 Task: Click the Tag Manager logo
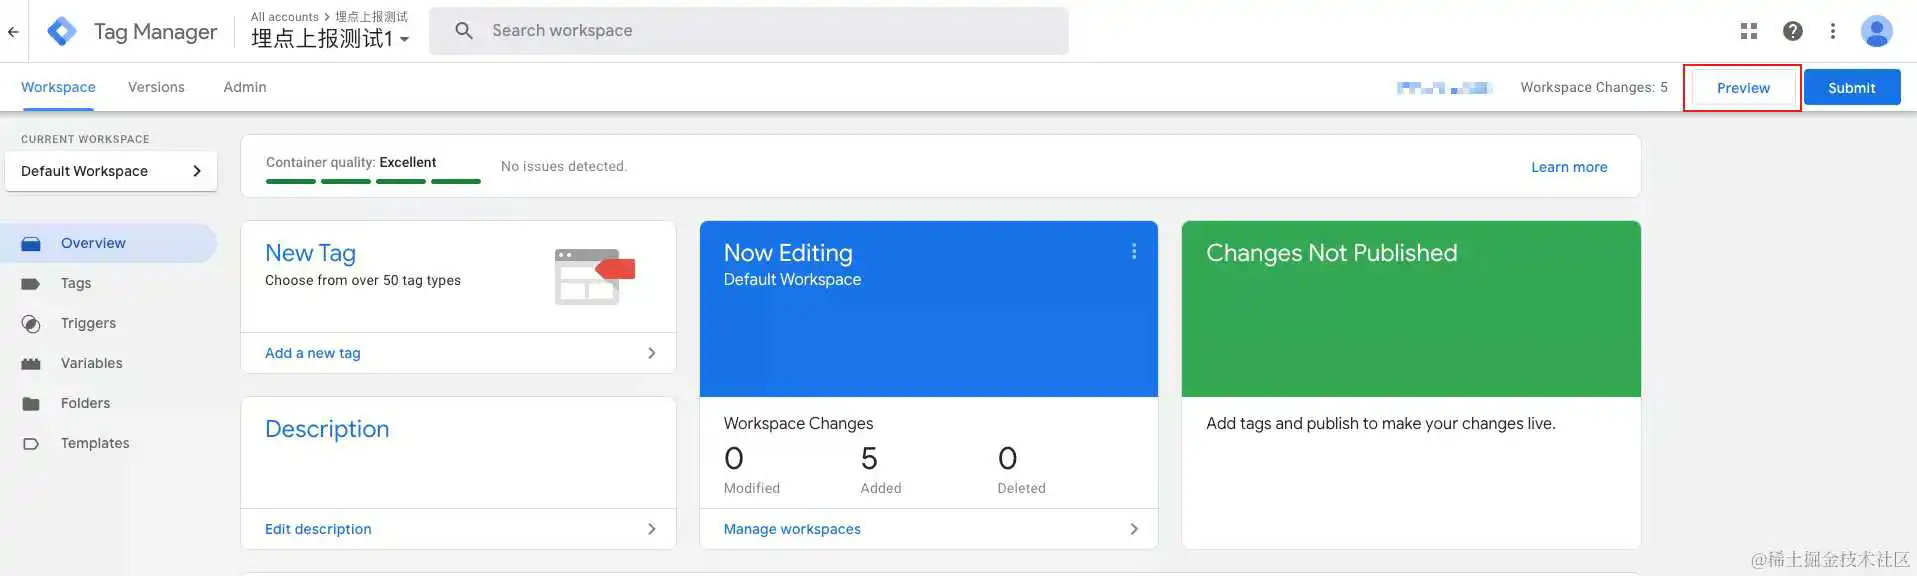click(62, 32)
